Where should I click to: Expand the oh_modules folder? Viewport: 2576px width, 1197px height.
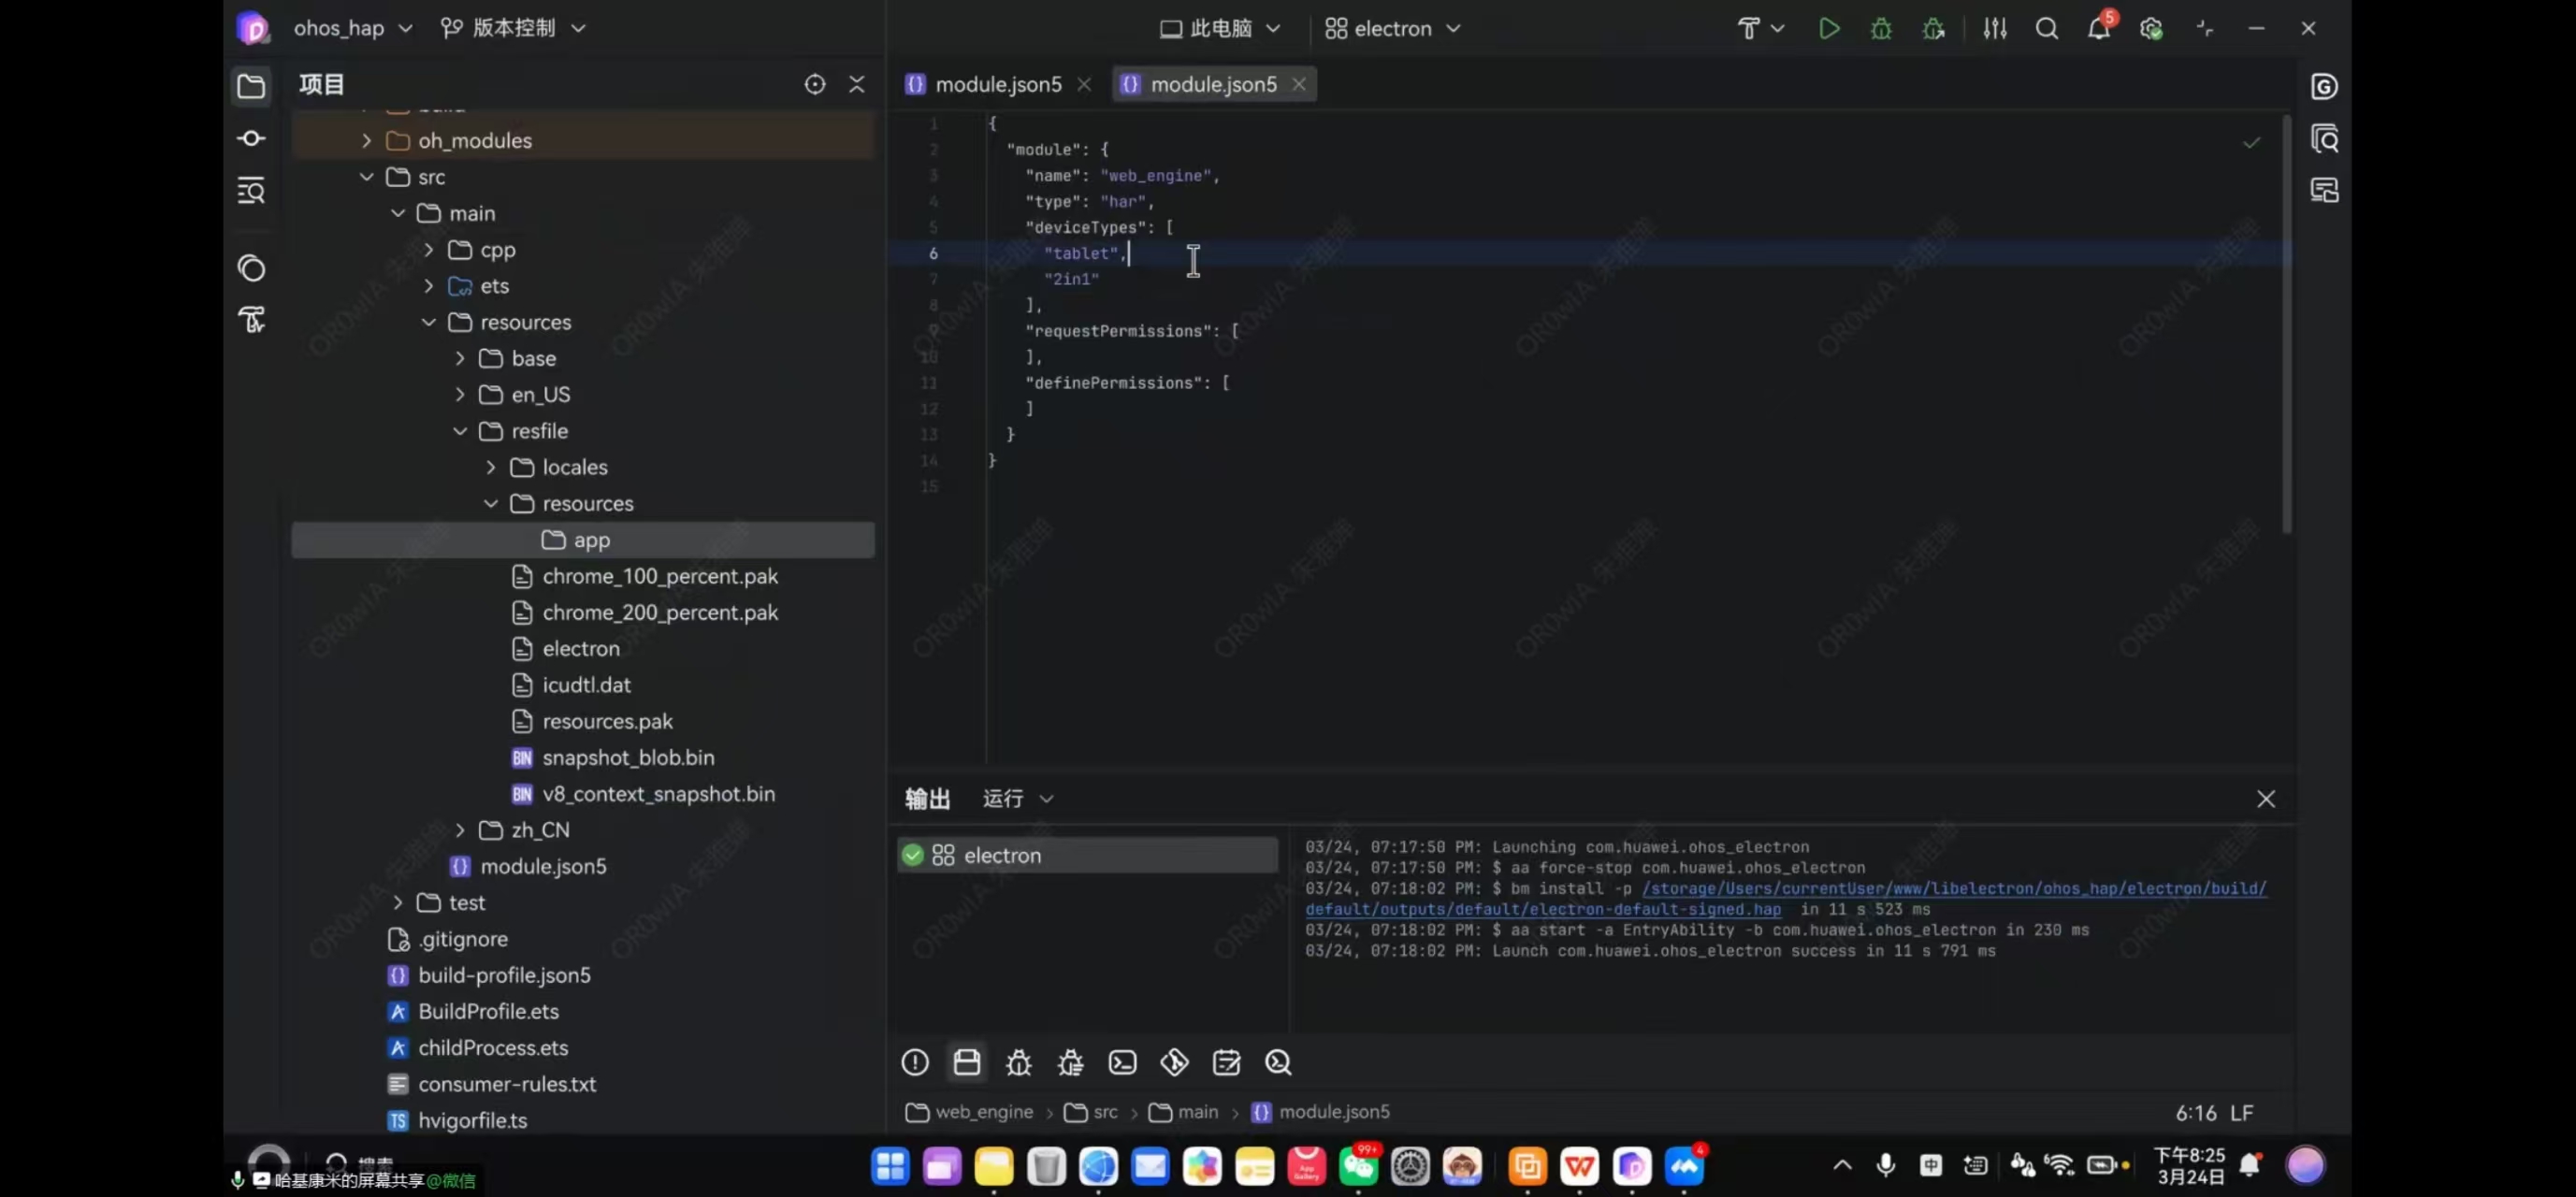[x=367, y=141]
